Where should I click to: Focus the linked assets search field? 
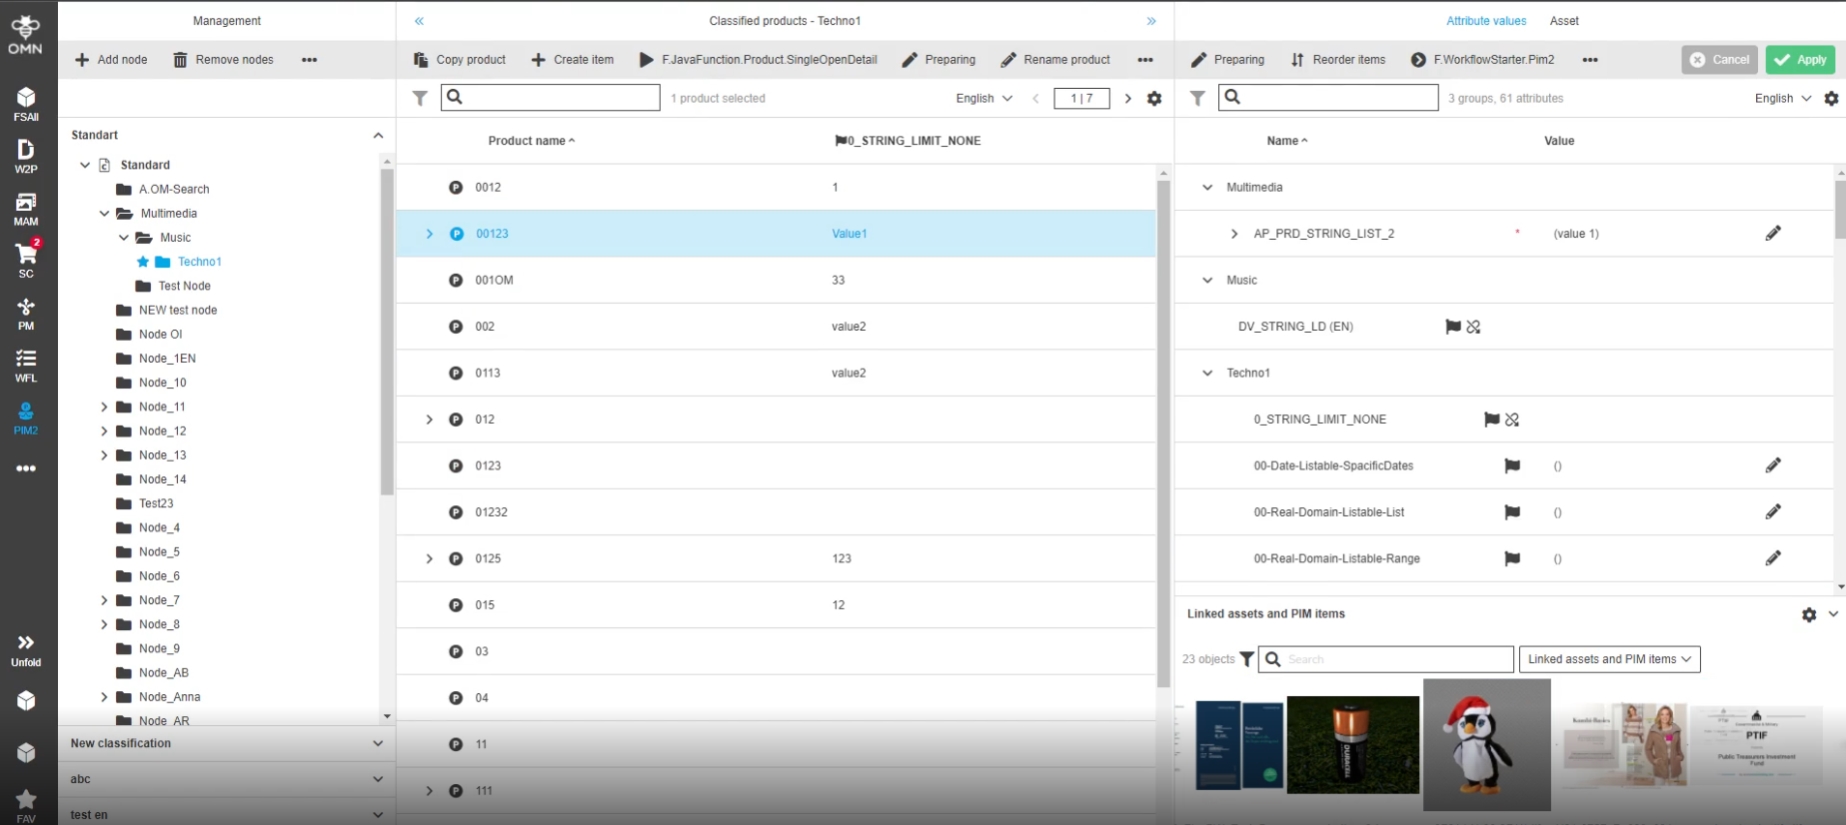[x=1387, y=659]
